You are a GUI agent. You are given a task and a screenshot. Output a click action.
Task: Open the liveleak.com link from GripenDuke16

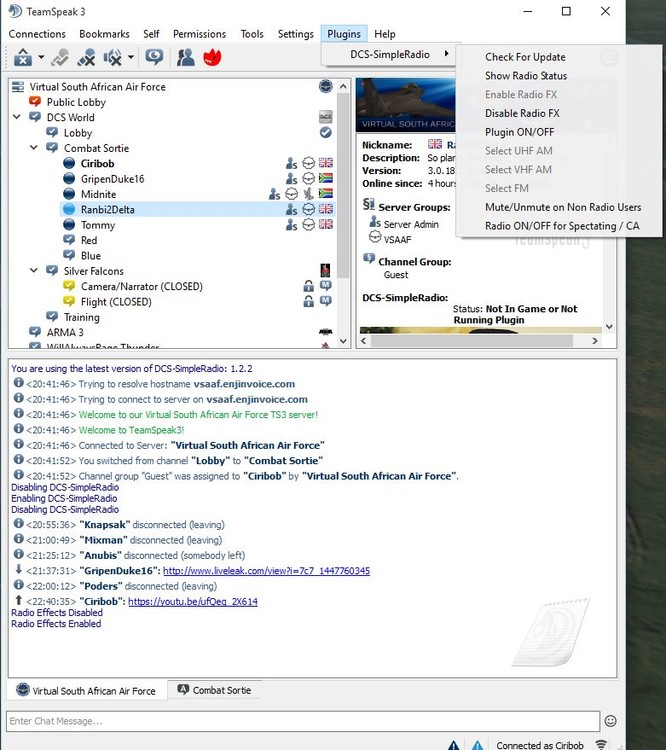pos(266,571)
